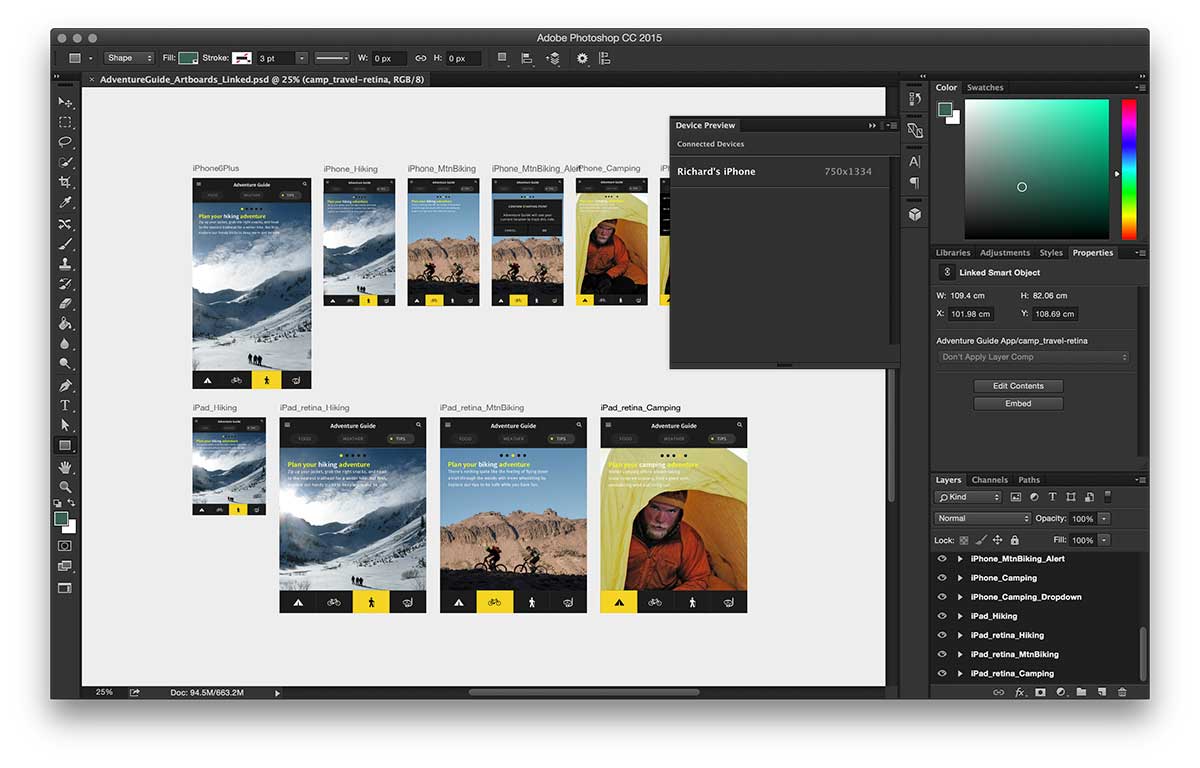The image size is (1200, 768).
Task: Select the Move tool
Action: coord(65,102)
